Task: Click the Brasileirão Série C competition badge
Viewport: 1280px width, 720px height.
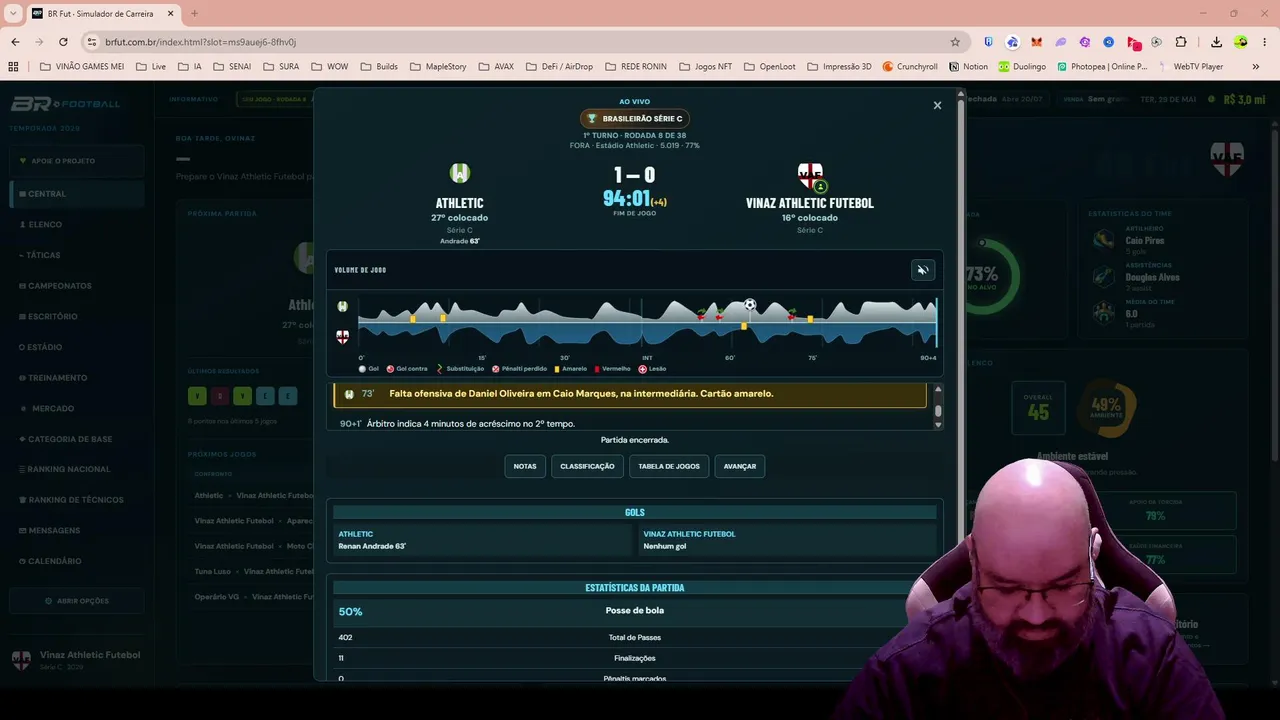Action: [x=635, y=118]
